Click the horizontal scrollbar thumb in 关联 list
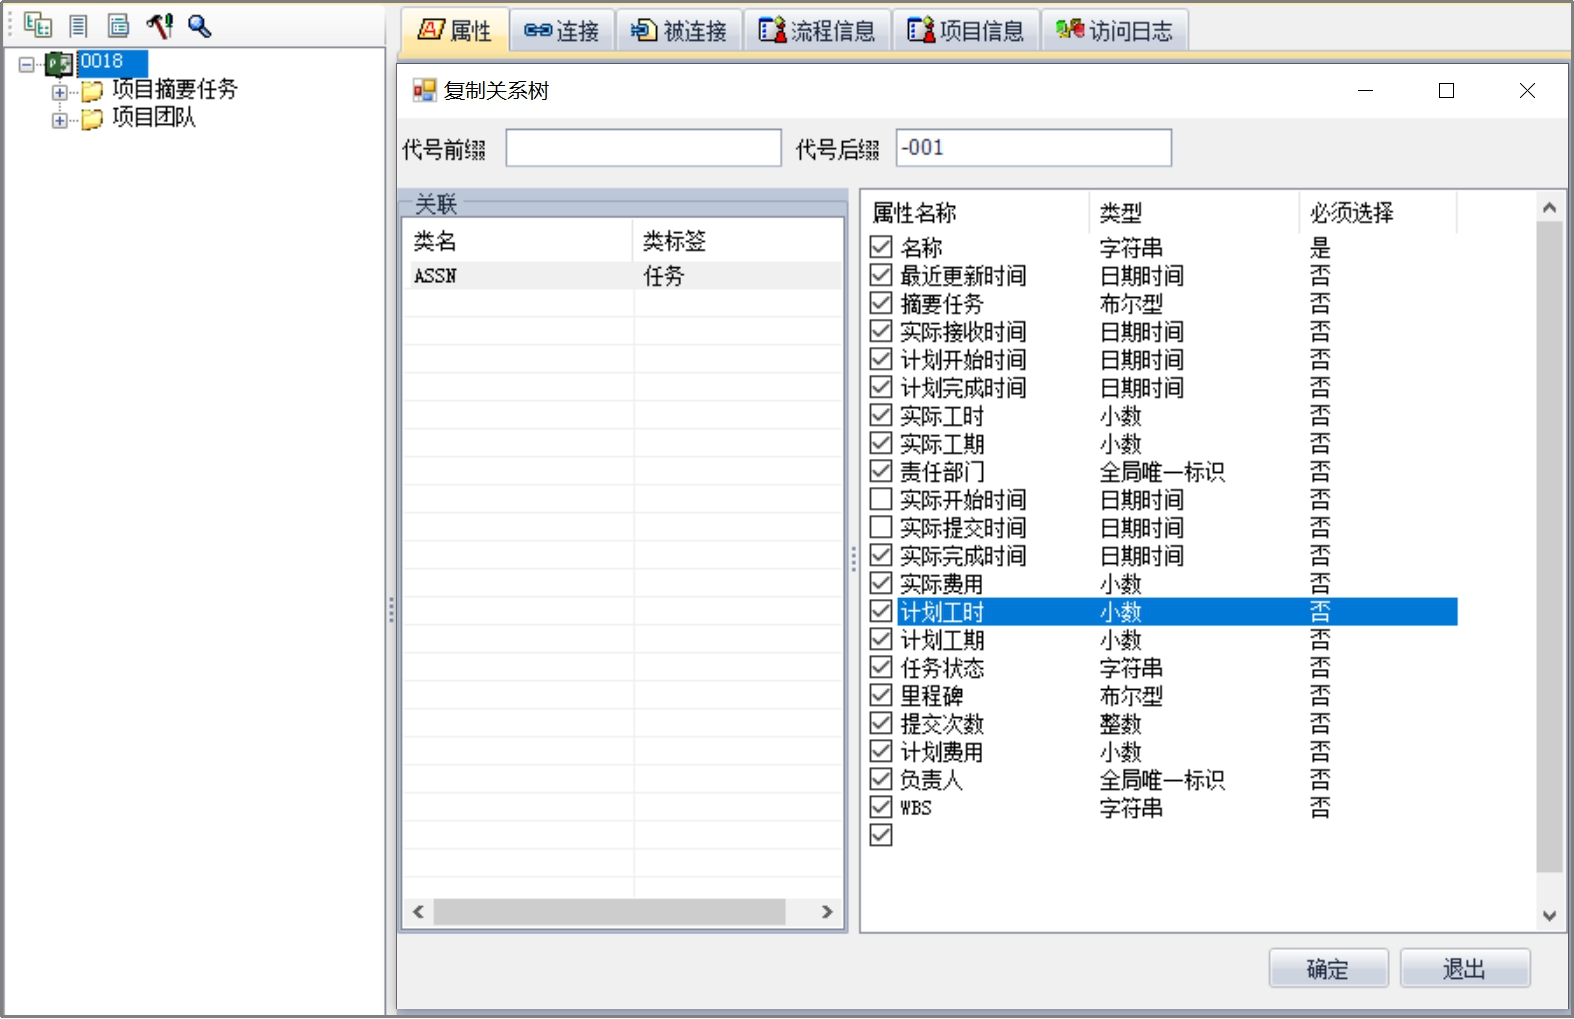1574x1019 pixels. 609,912
